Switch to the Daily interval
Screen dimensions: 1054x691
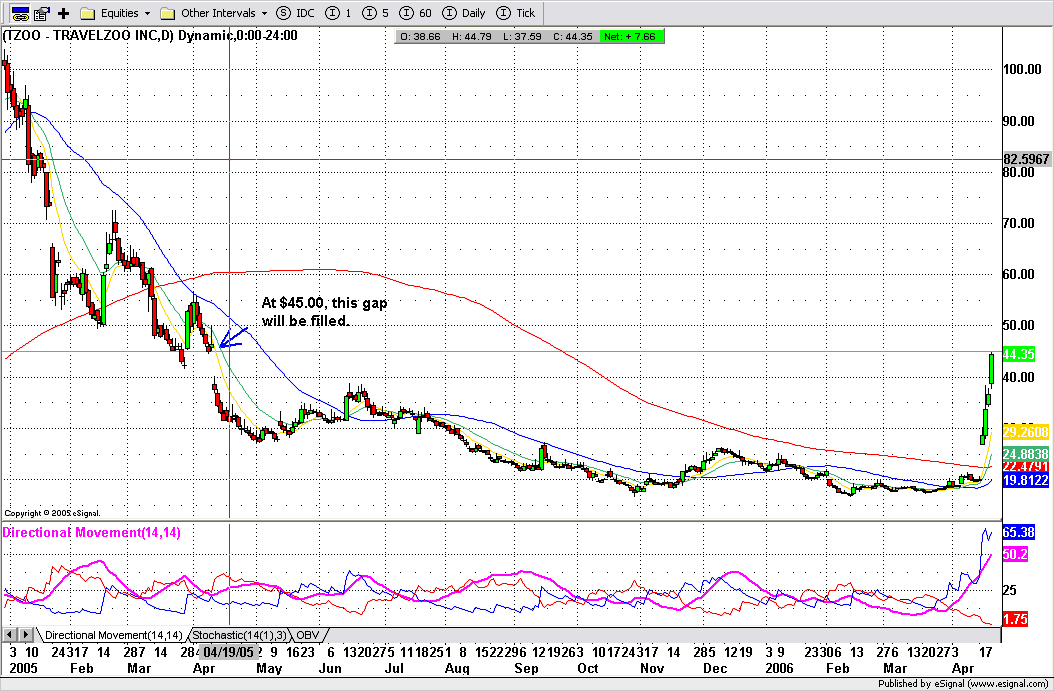coord(464,13)
